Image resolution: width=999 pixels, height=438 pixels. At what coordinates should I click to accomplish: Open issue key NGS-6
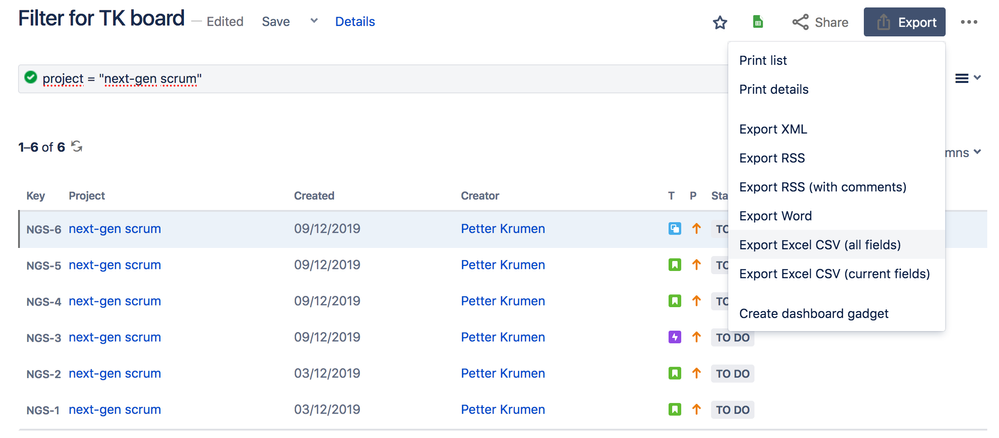click(x=43, y=230)
